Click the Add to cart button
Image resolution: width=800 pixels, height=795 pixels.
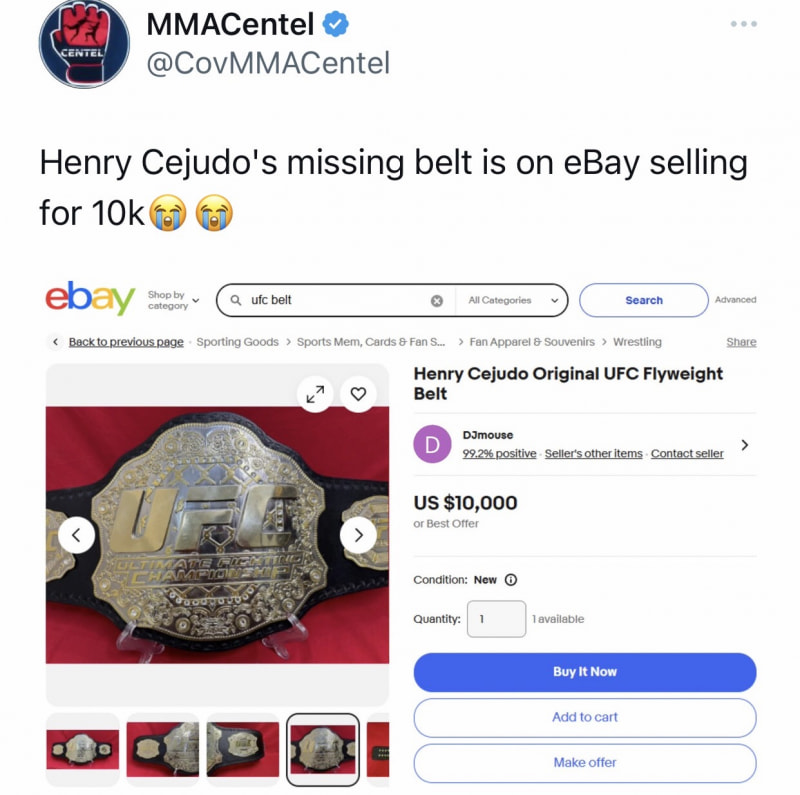point(585,717)
